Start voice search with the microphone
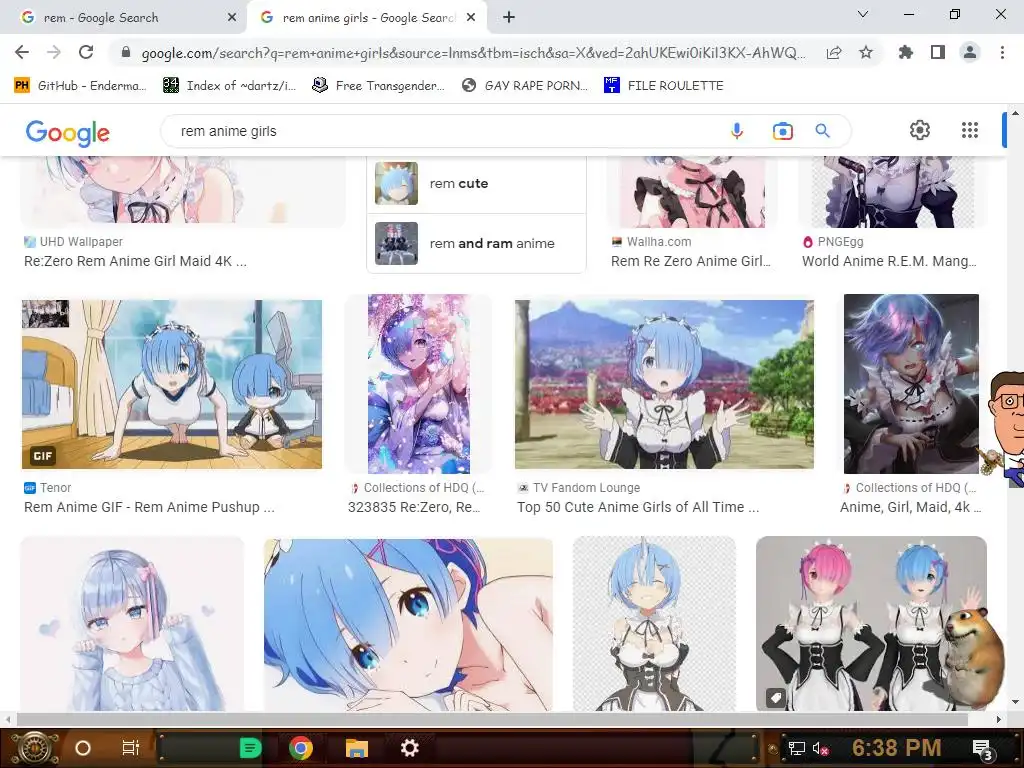Screen dimensions: 1024x768 [x=737, y=131]
